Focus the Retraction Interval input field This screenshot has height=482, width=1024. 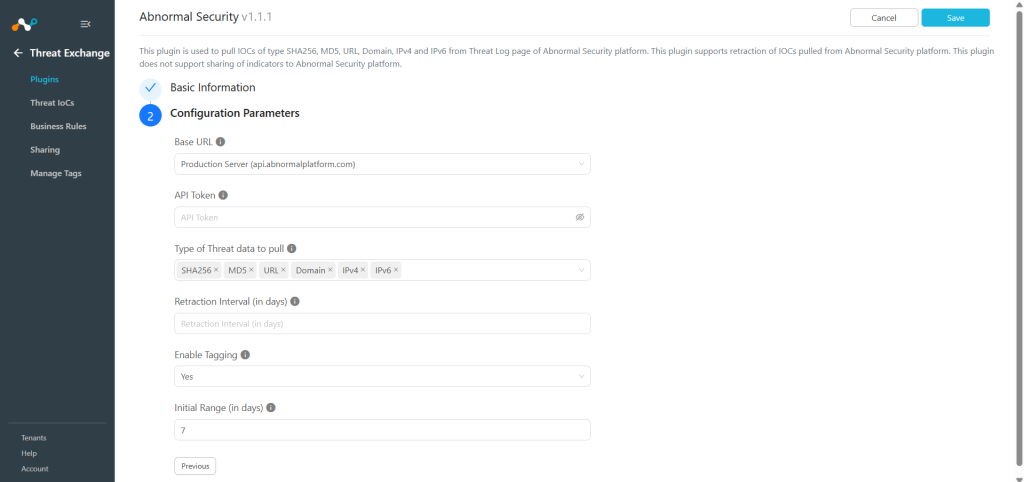click(x=382, y=323)
